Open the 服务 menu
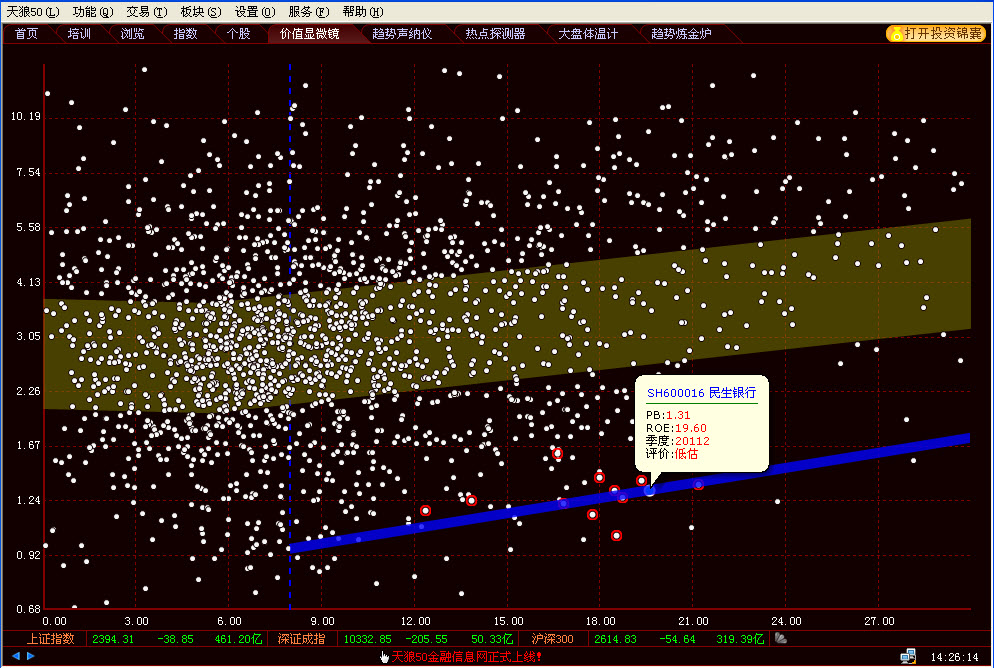 pos(309,11)
